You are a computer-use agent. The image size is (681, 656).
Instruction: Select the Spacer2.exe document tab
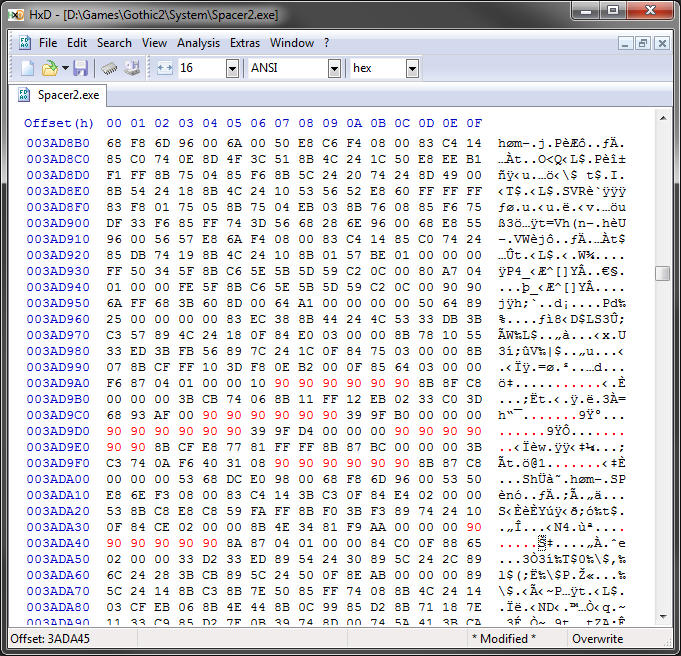[x=59, y=95]
